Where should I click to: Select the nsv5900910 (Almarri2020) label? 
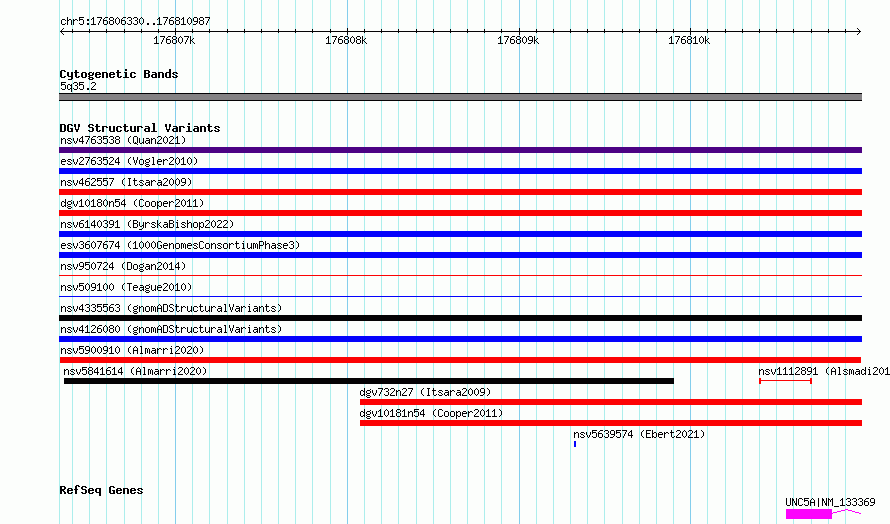(132, 350)
